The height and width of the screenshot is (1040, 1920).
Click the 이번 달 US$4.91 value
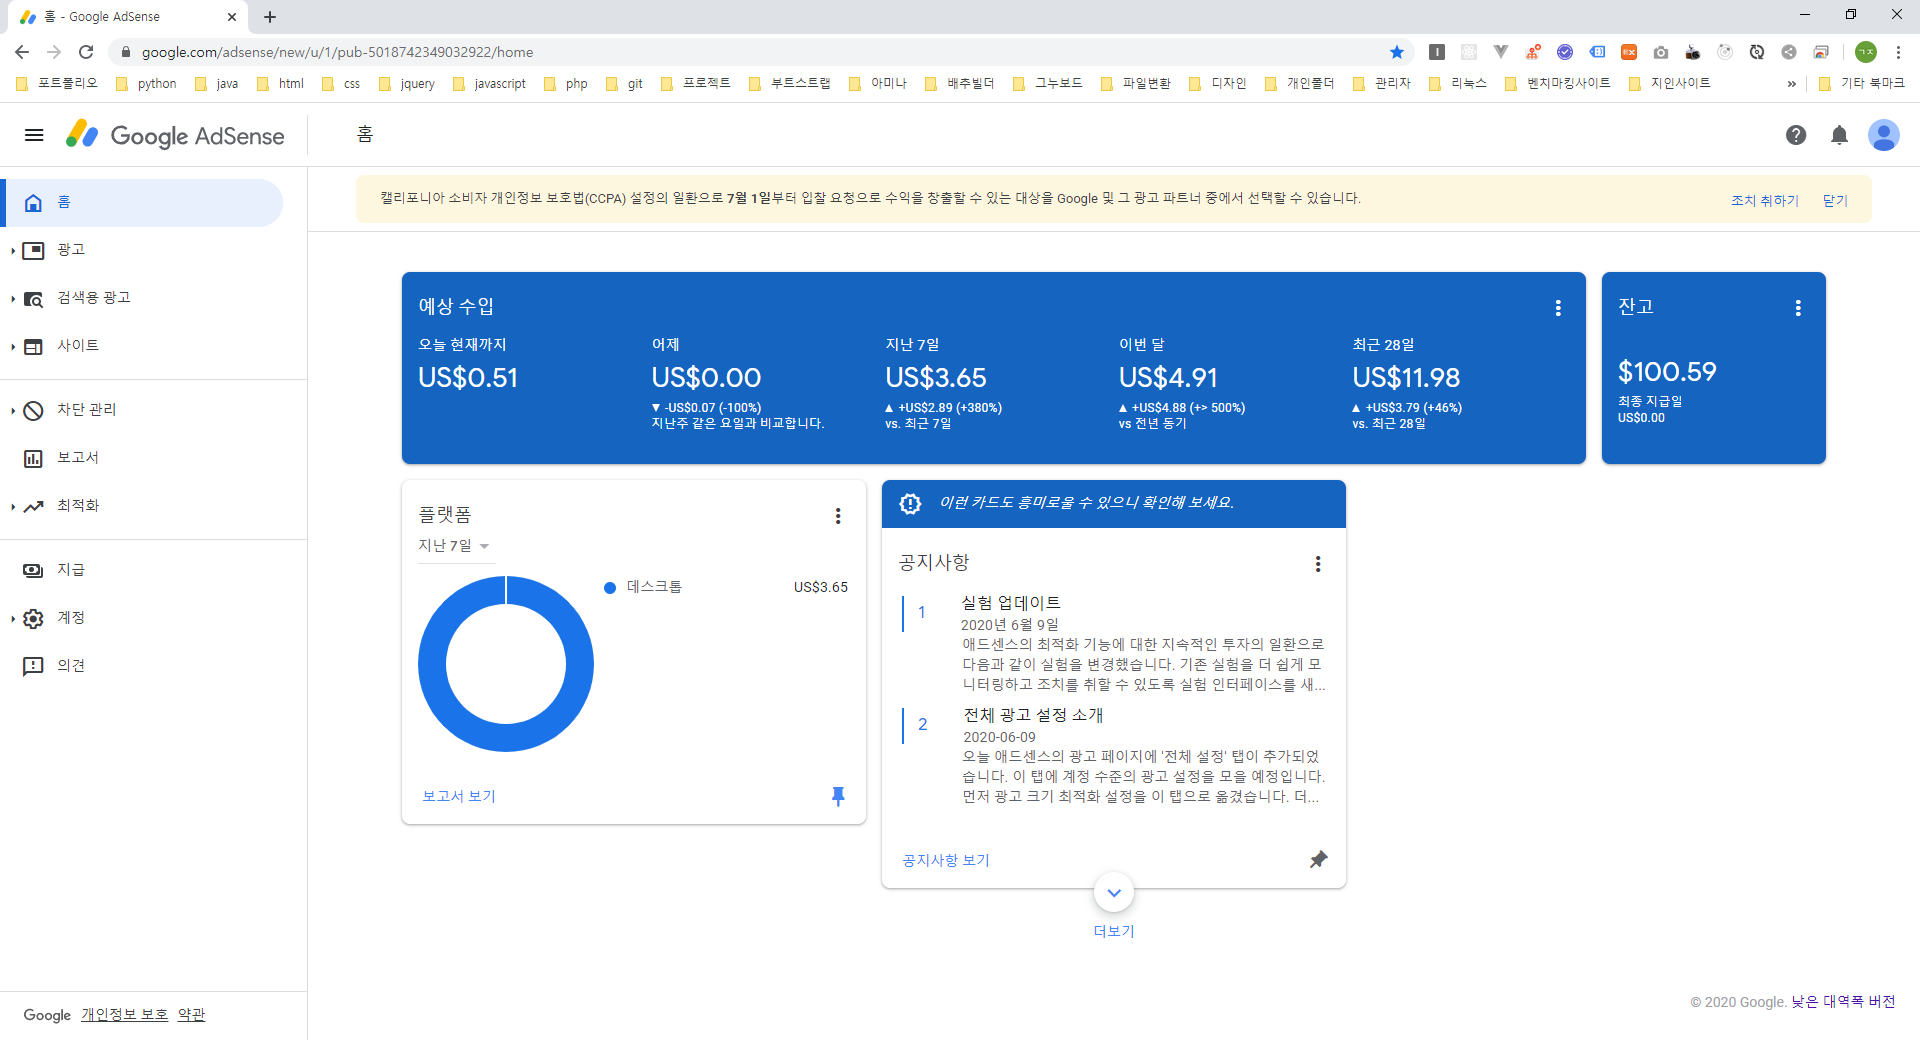(x=1168, y=378)
